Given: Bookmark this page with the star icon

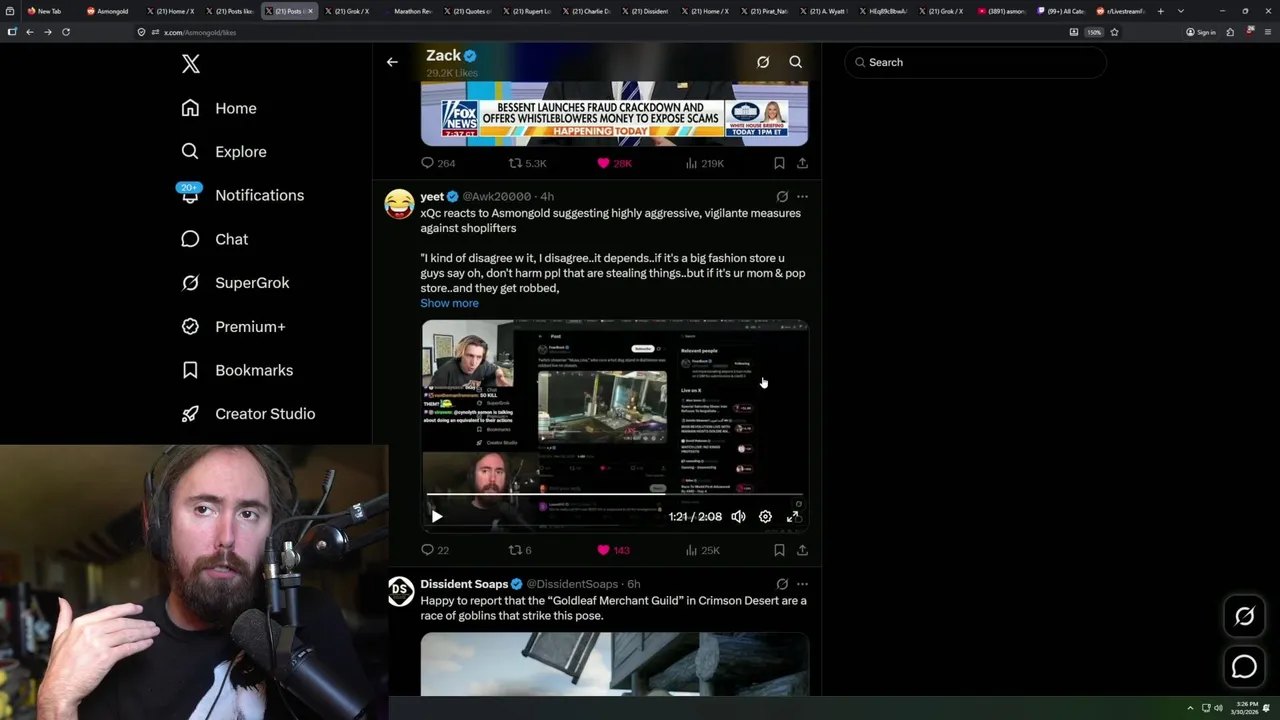Looking at the screenshot, I should 1114,32.
